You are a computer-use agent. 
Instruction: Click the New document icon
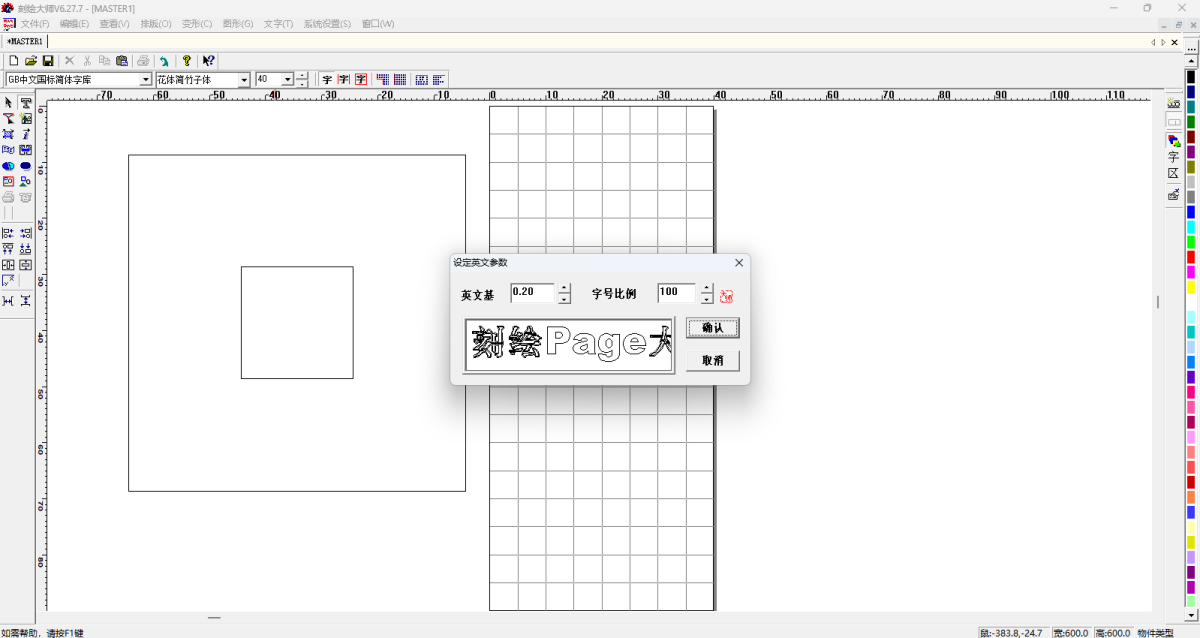click(x=13, y=61)
